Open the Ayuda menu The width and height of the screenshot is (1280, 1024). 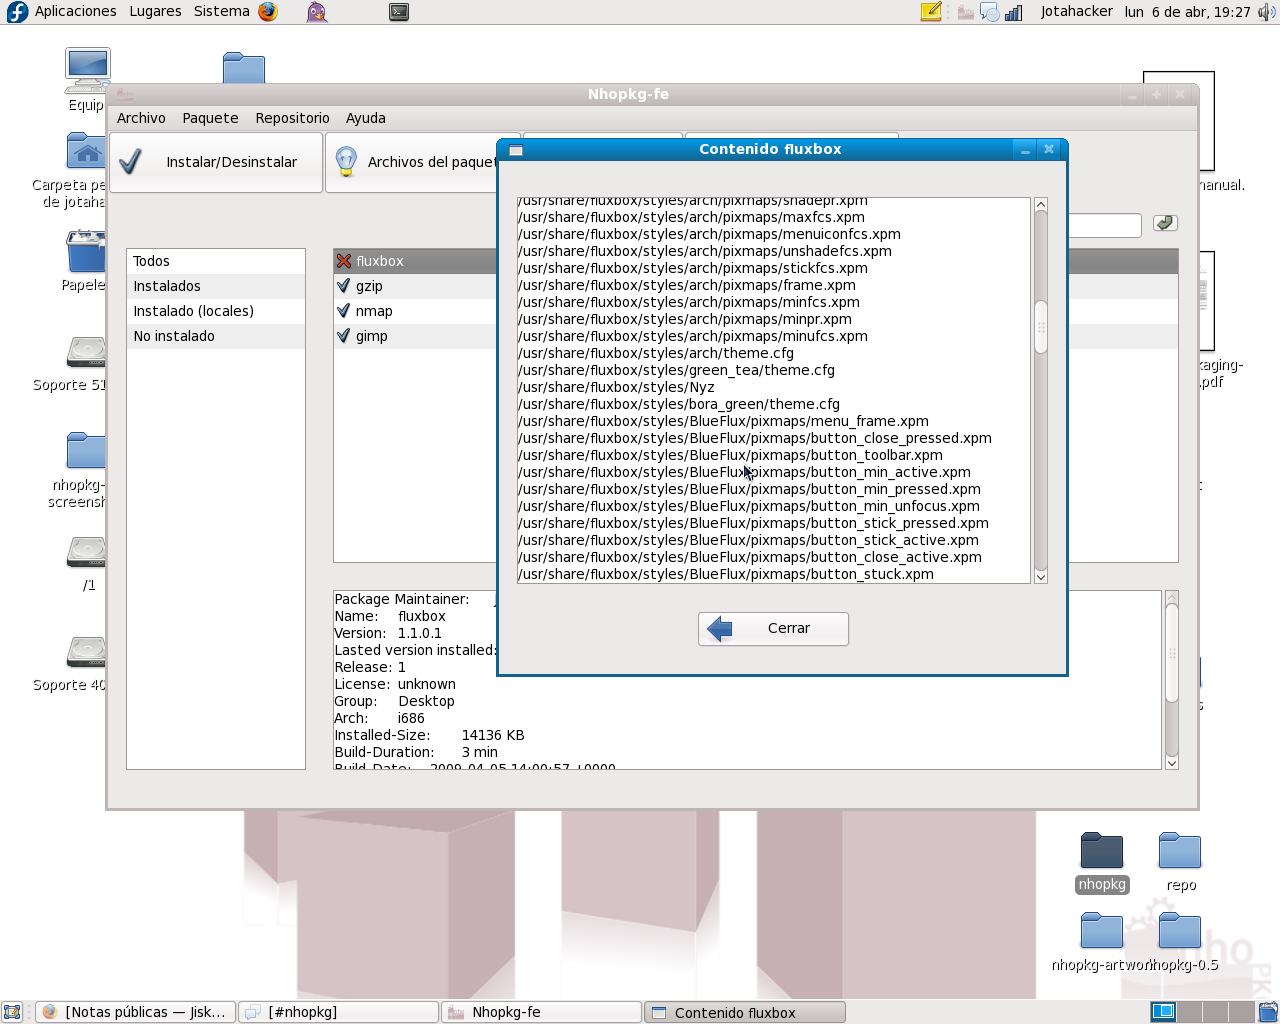coord(366,118)
